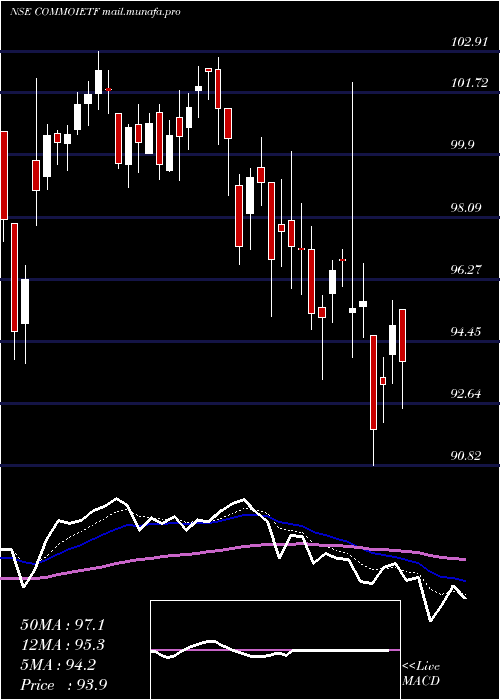
Task: Click the <<Live MACD label
Action: (421, 673)
